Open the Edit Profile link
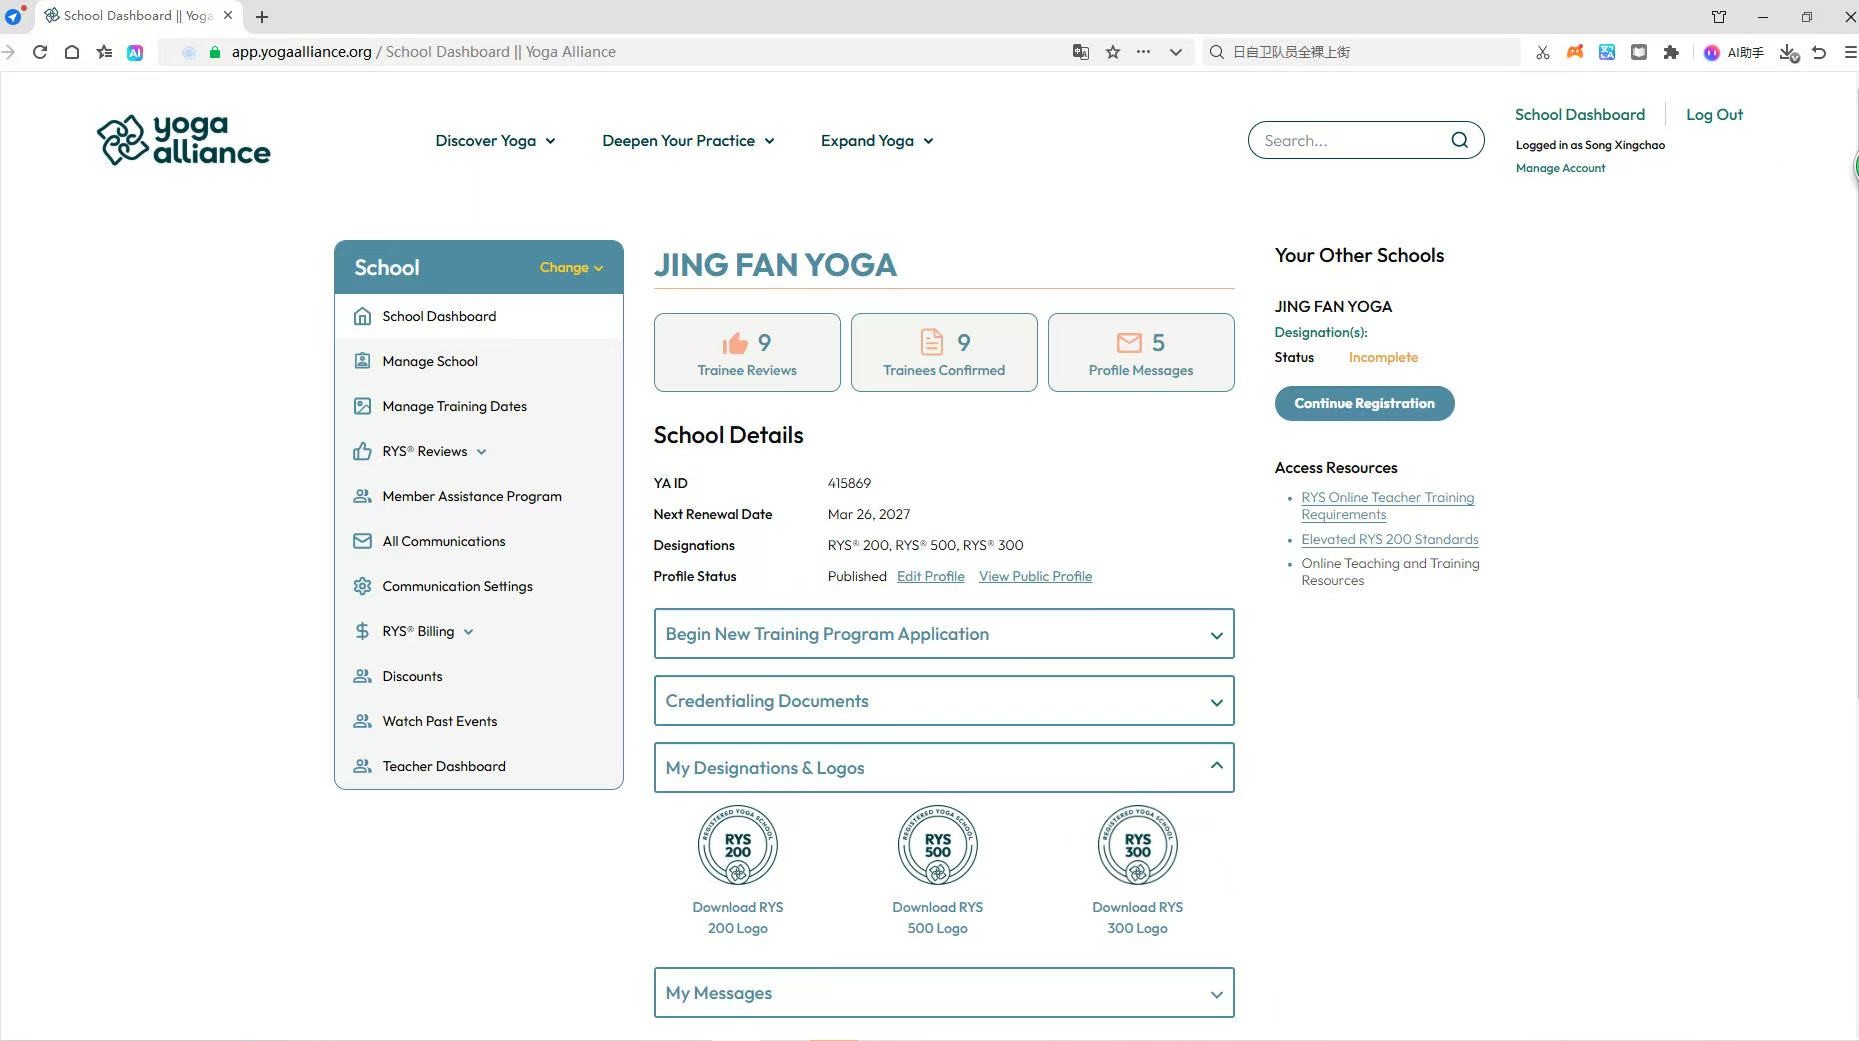 pyautogui.click(x=930, y=577)
